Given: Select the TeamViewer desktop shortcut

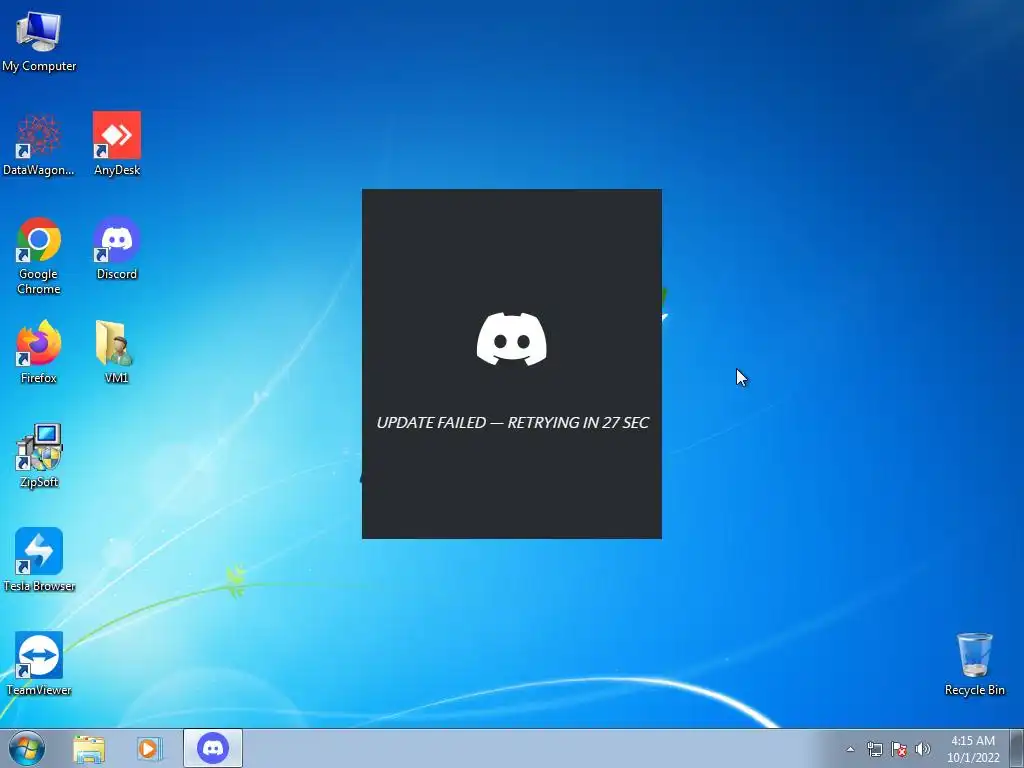Looking at the screenshot, I should point(39,664).
